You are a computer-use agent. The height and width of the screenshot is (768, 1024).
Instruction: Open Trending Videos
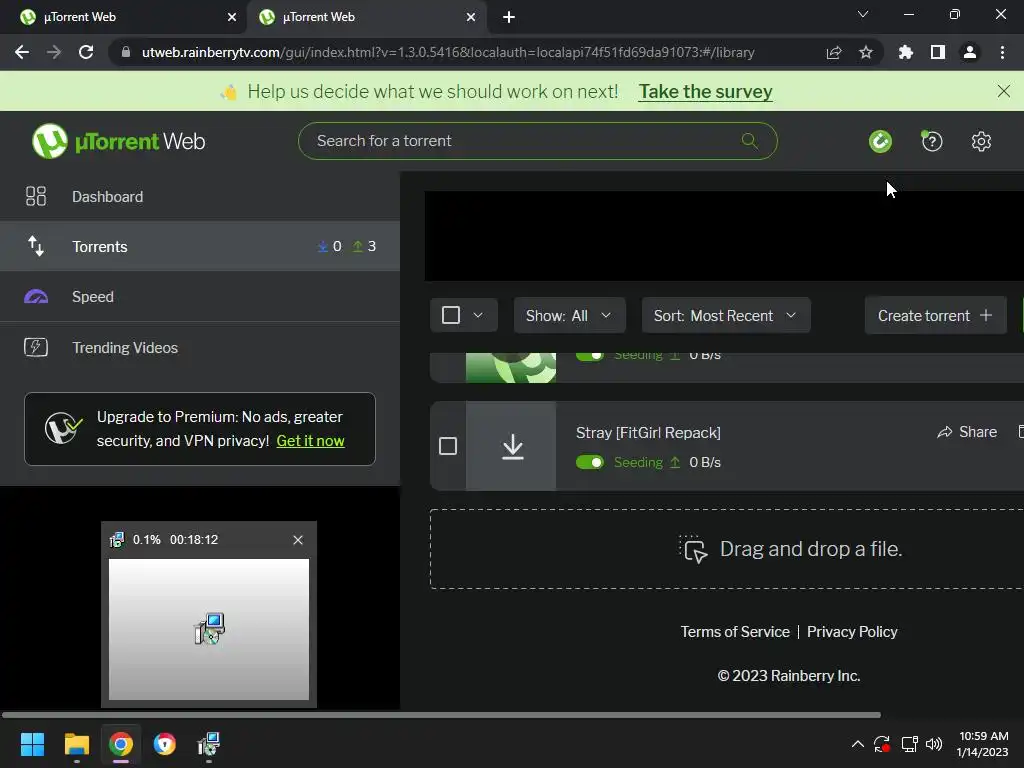(200, 347)
